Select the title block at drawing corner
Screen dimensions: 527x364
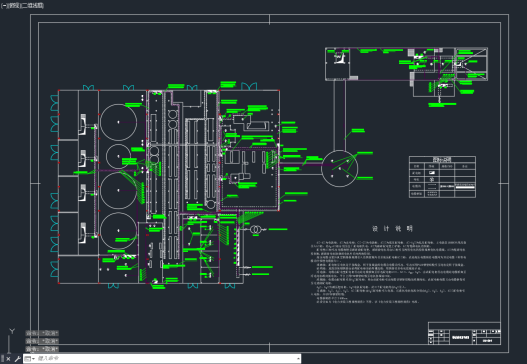pos(464,333)
